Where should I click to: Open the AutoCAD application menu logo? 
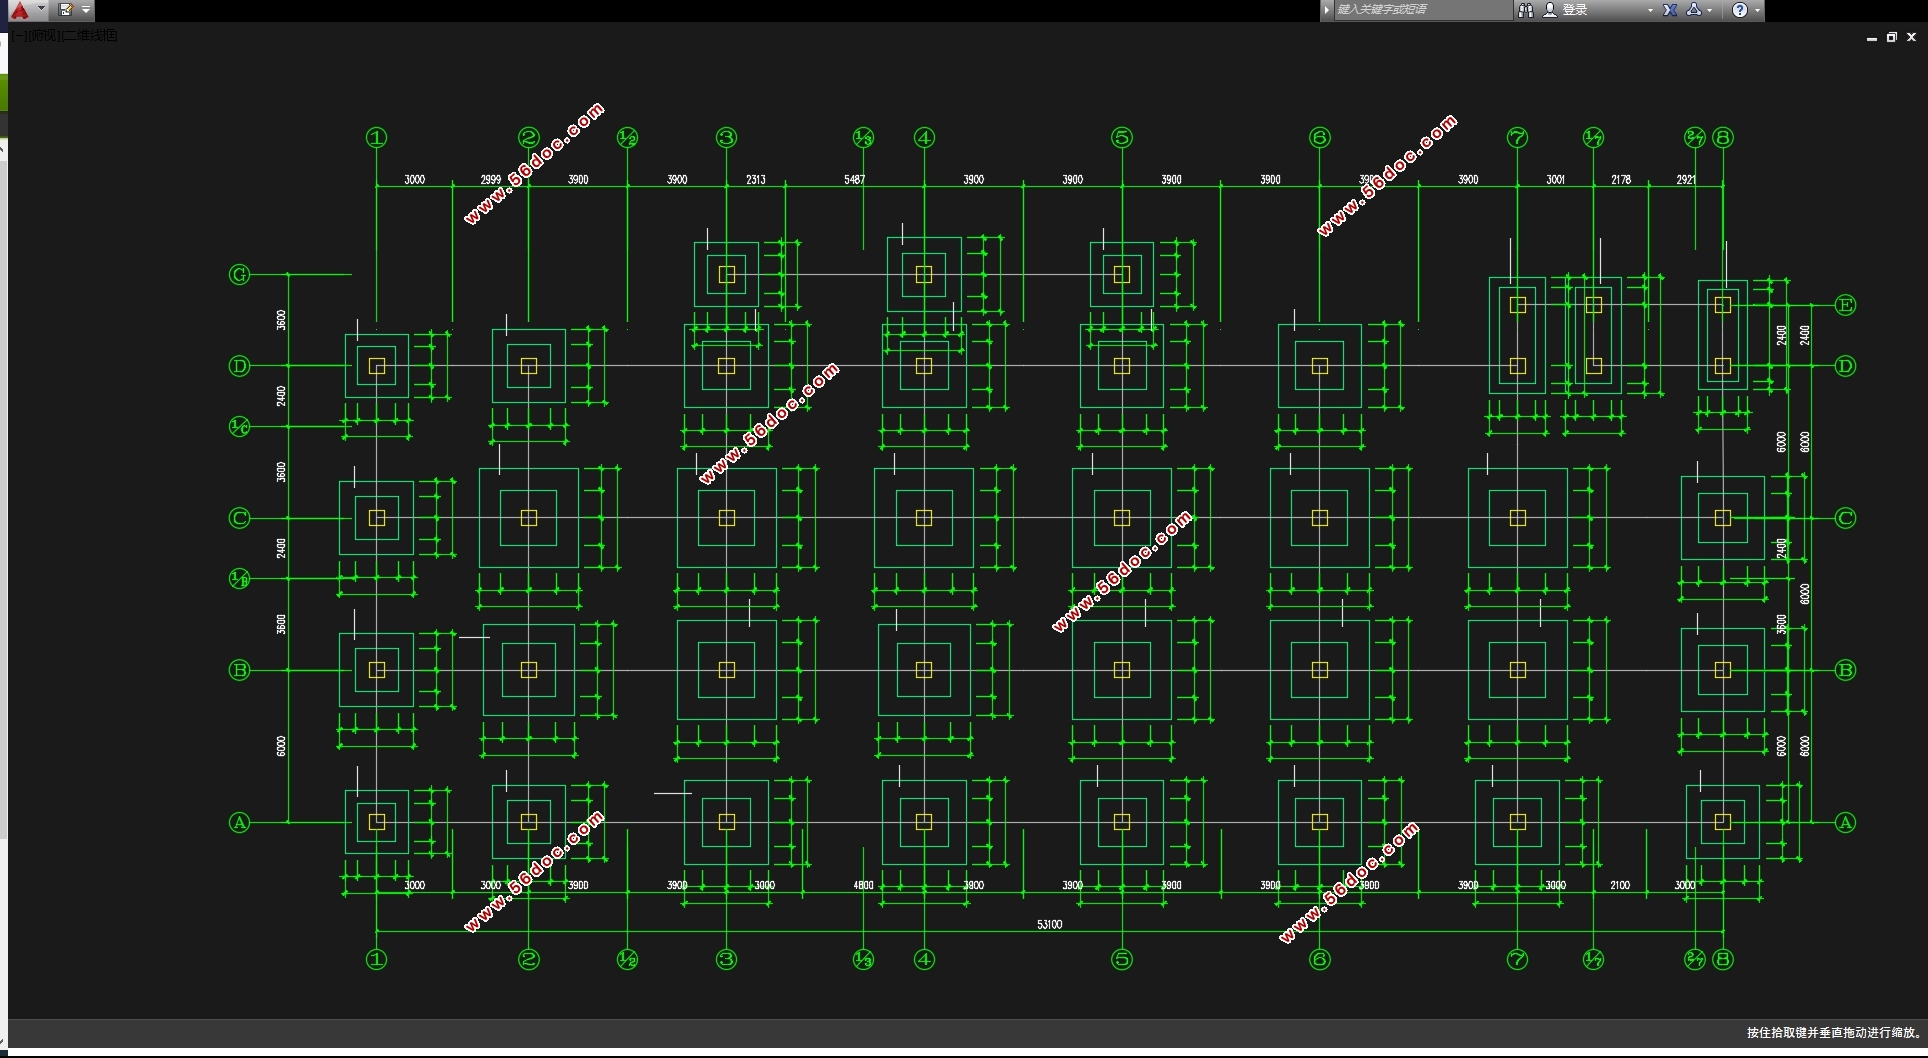[20, 10]
